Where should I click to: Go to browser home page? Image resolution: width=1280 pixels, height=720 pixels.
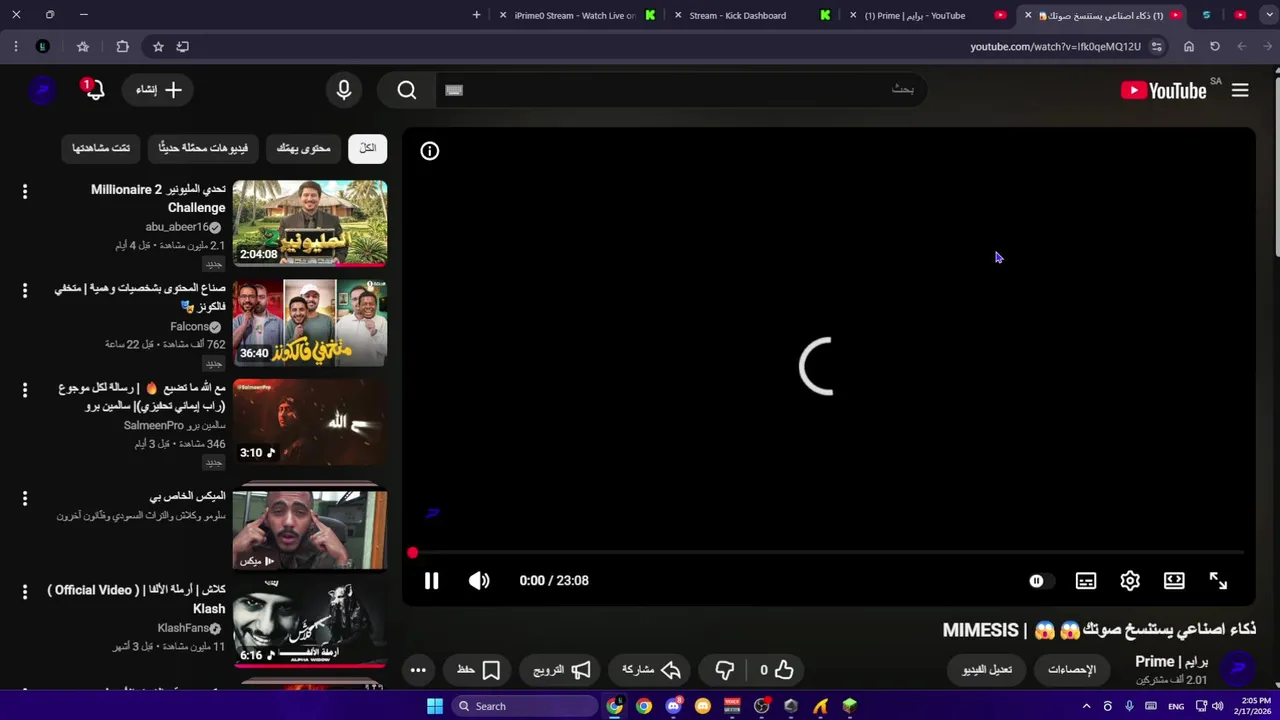[1189, 46]
